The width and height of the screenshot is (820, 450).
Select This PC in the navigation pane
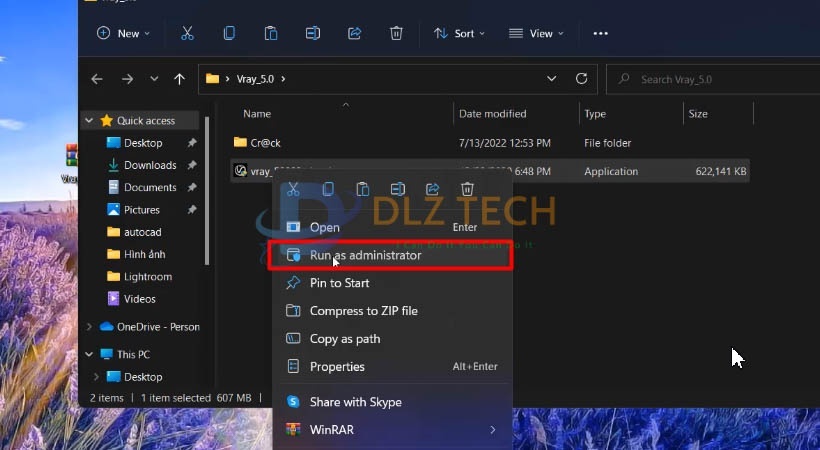click(133, 354)
